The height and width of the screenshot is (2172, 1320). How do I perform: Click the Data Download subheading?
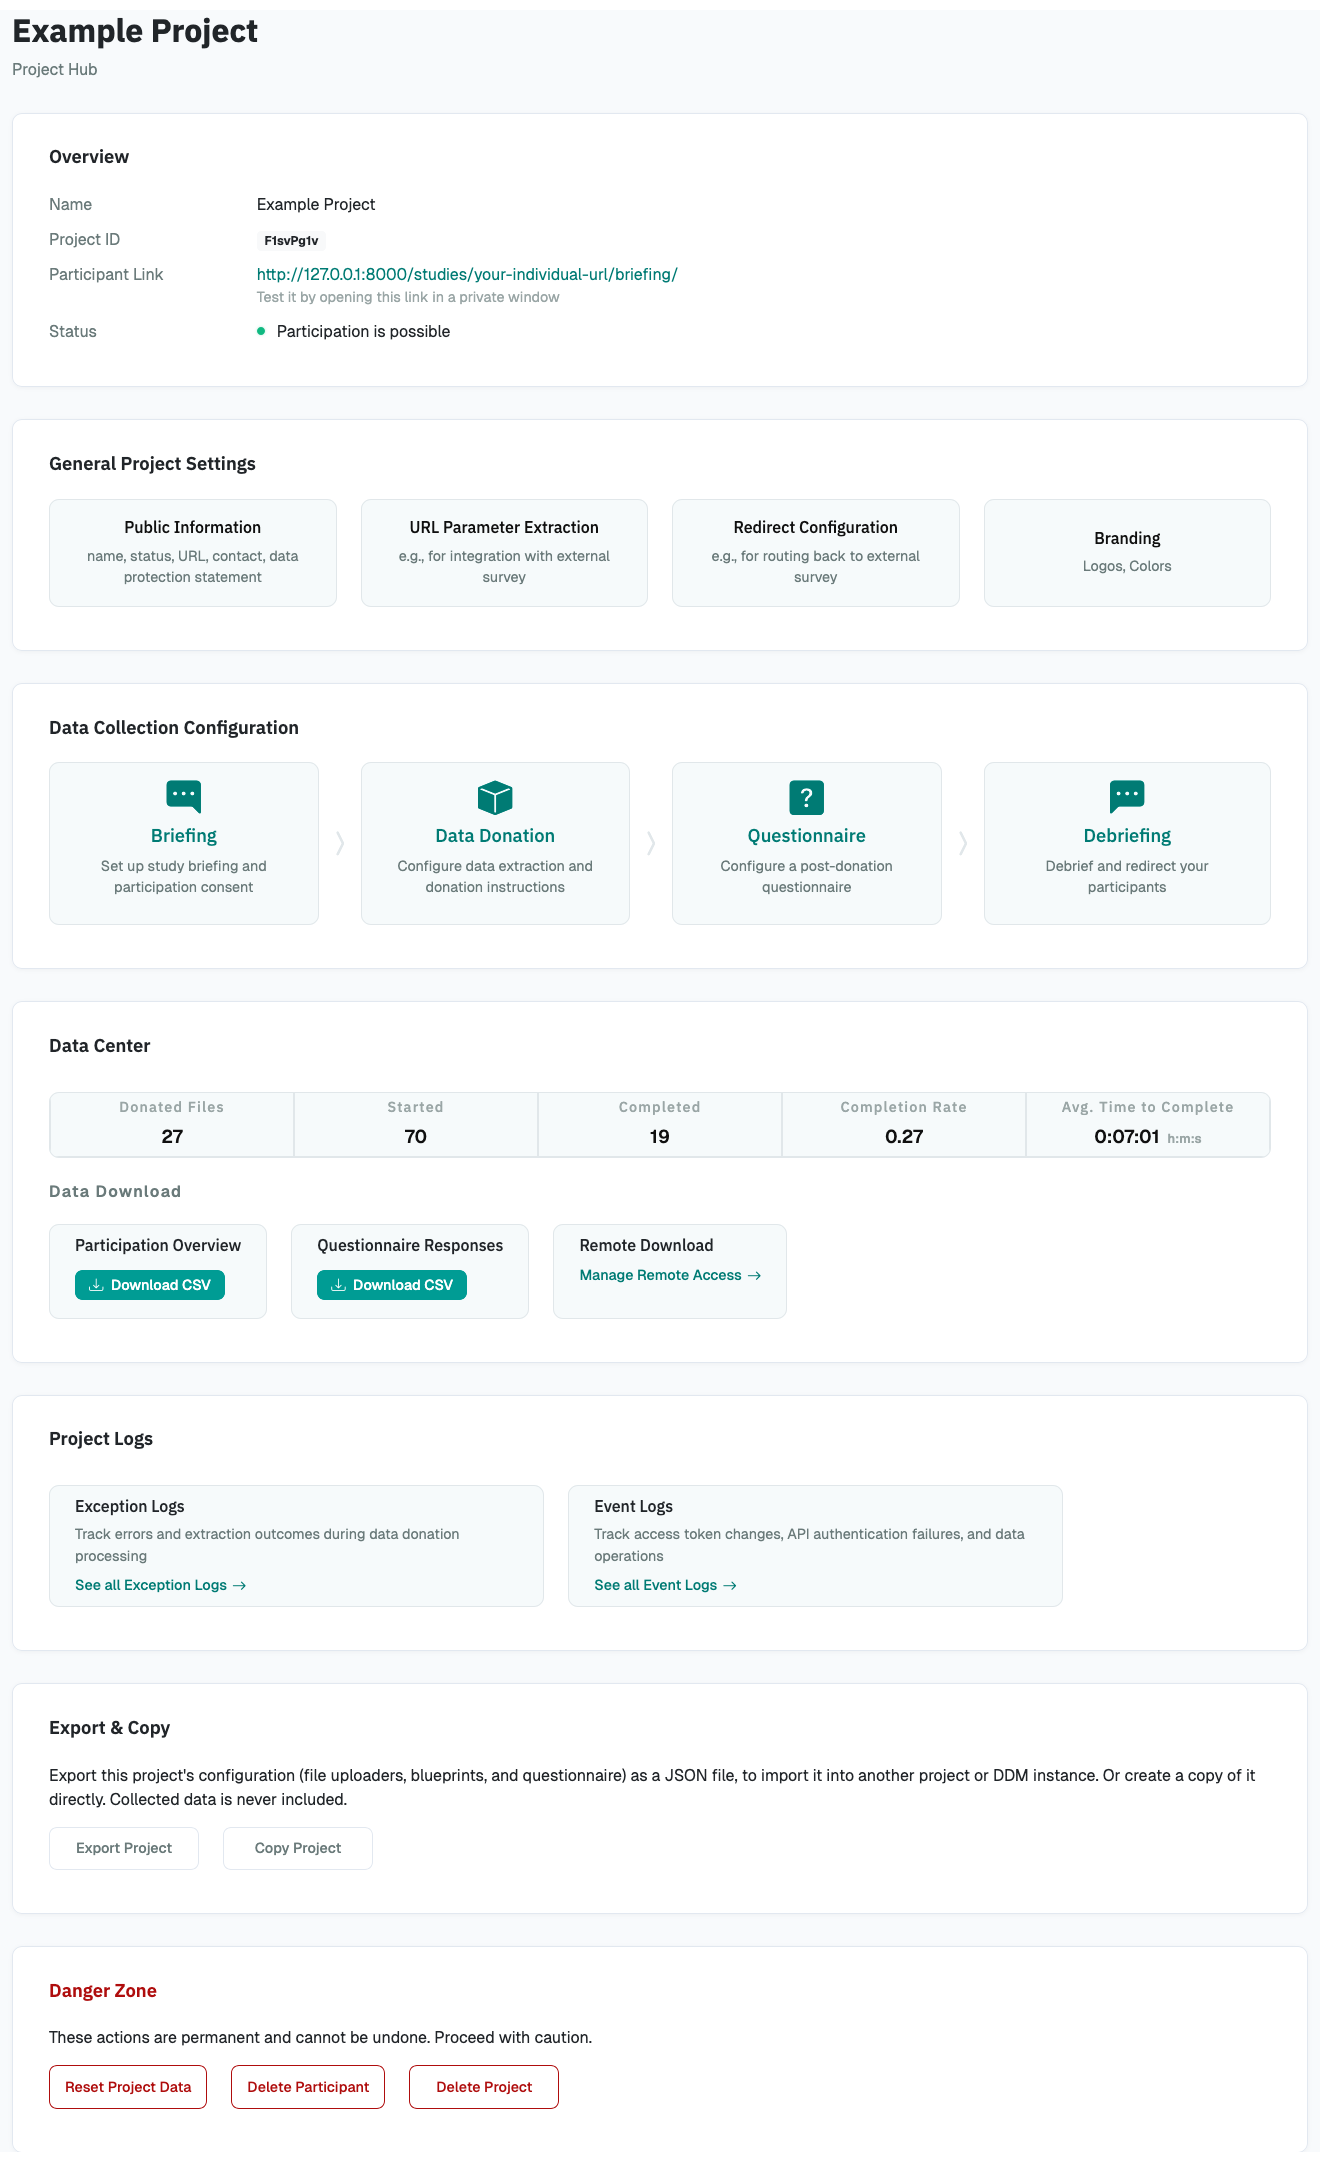point(115,1191)
